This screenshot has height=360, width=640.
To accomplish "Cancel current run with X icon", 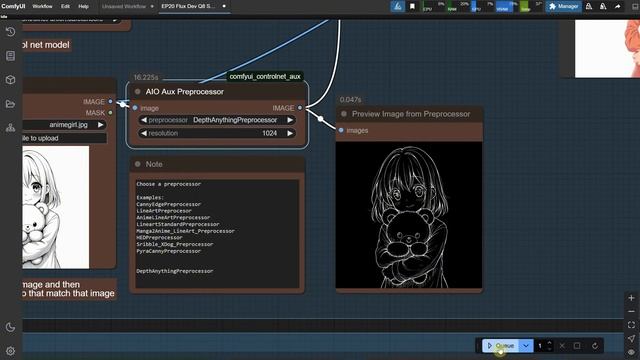I will (x=562, y=346).
